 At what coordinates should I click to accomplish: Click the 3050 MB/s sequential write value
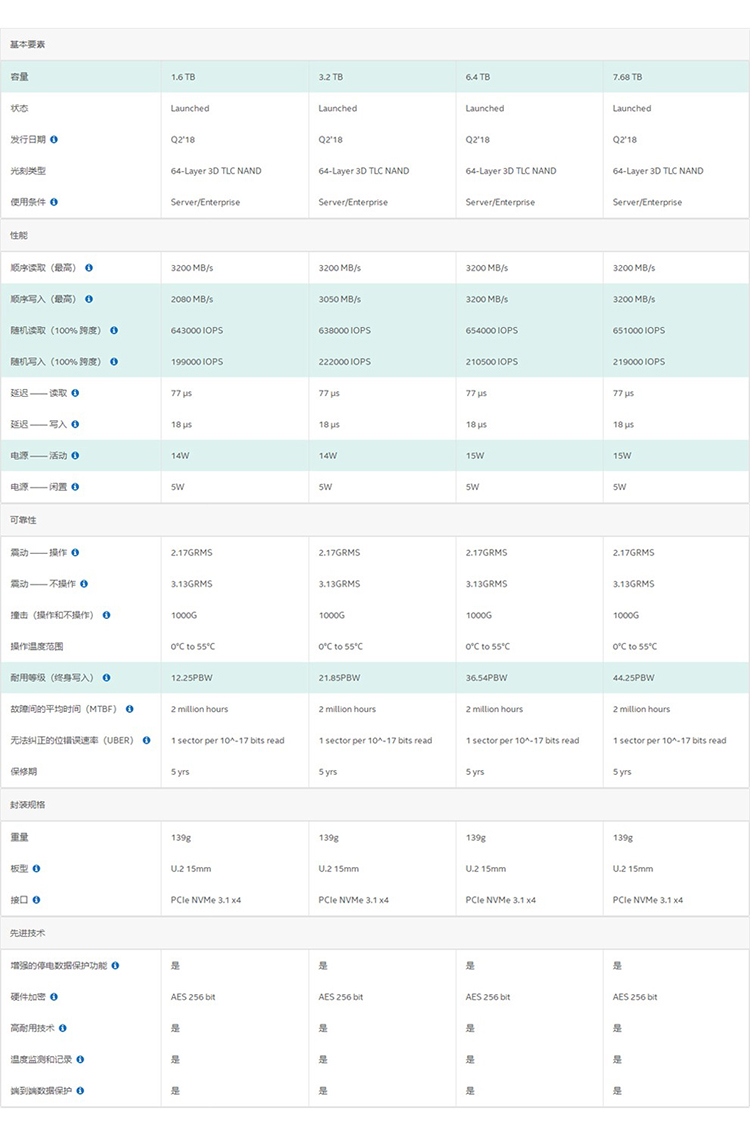click(x=340, y=299)
